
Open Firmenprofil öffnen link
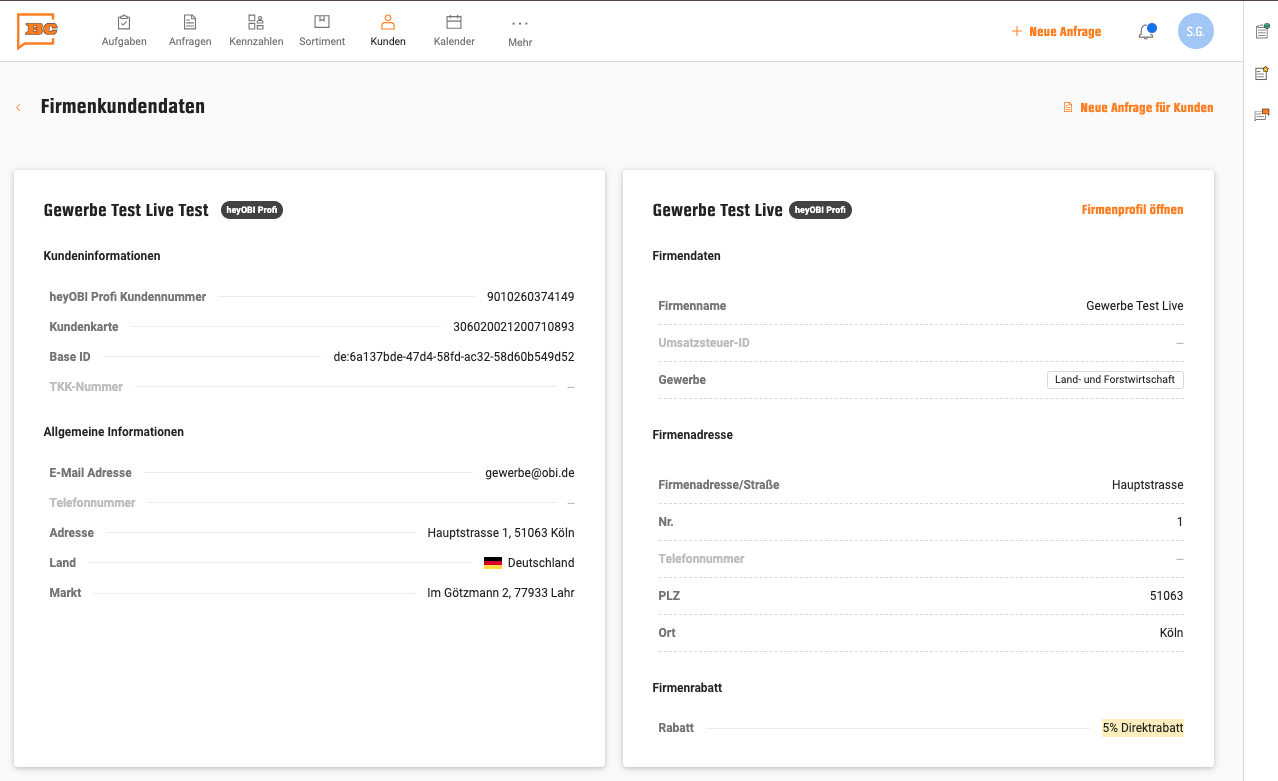click(1132, 210)
